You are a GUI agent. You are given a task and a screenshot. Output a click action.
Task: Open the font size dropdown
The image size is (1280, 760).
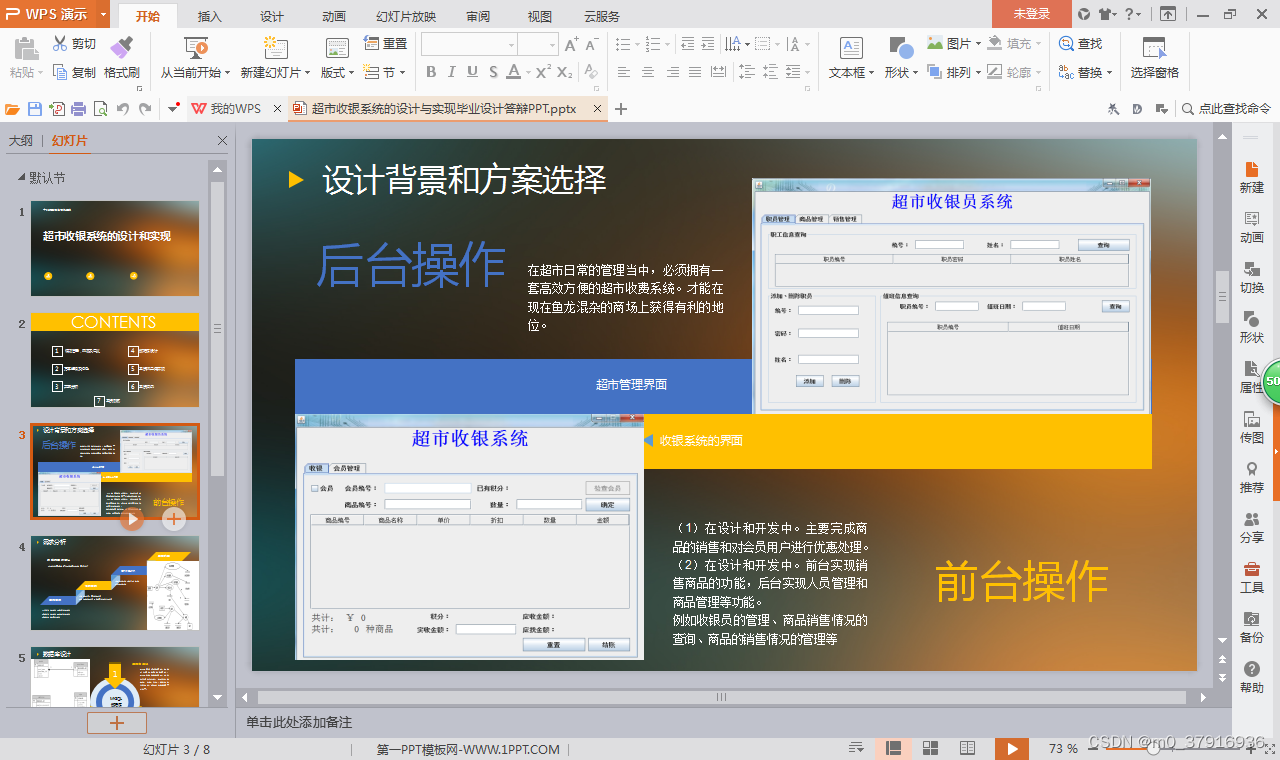pos(550,44)
